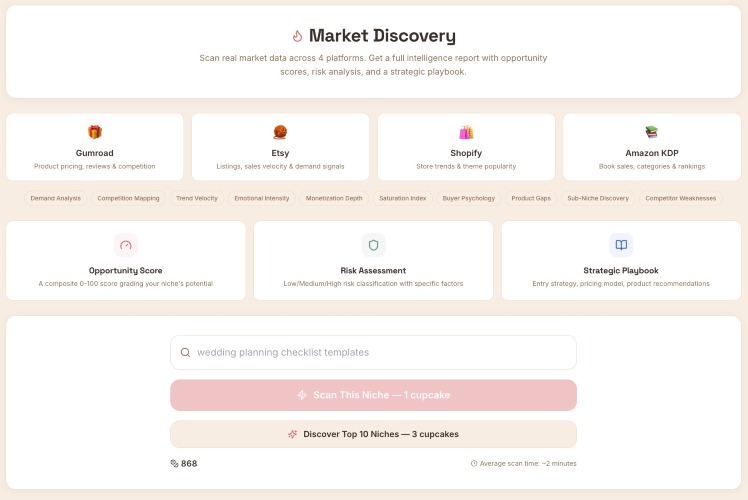The width and height of the screenshot is (748, 500).
Task: Click the Gumroad gift box icon
Action: pyautogui.click(x=95, y=132)
